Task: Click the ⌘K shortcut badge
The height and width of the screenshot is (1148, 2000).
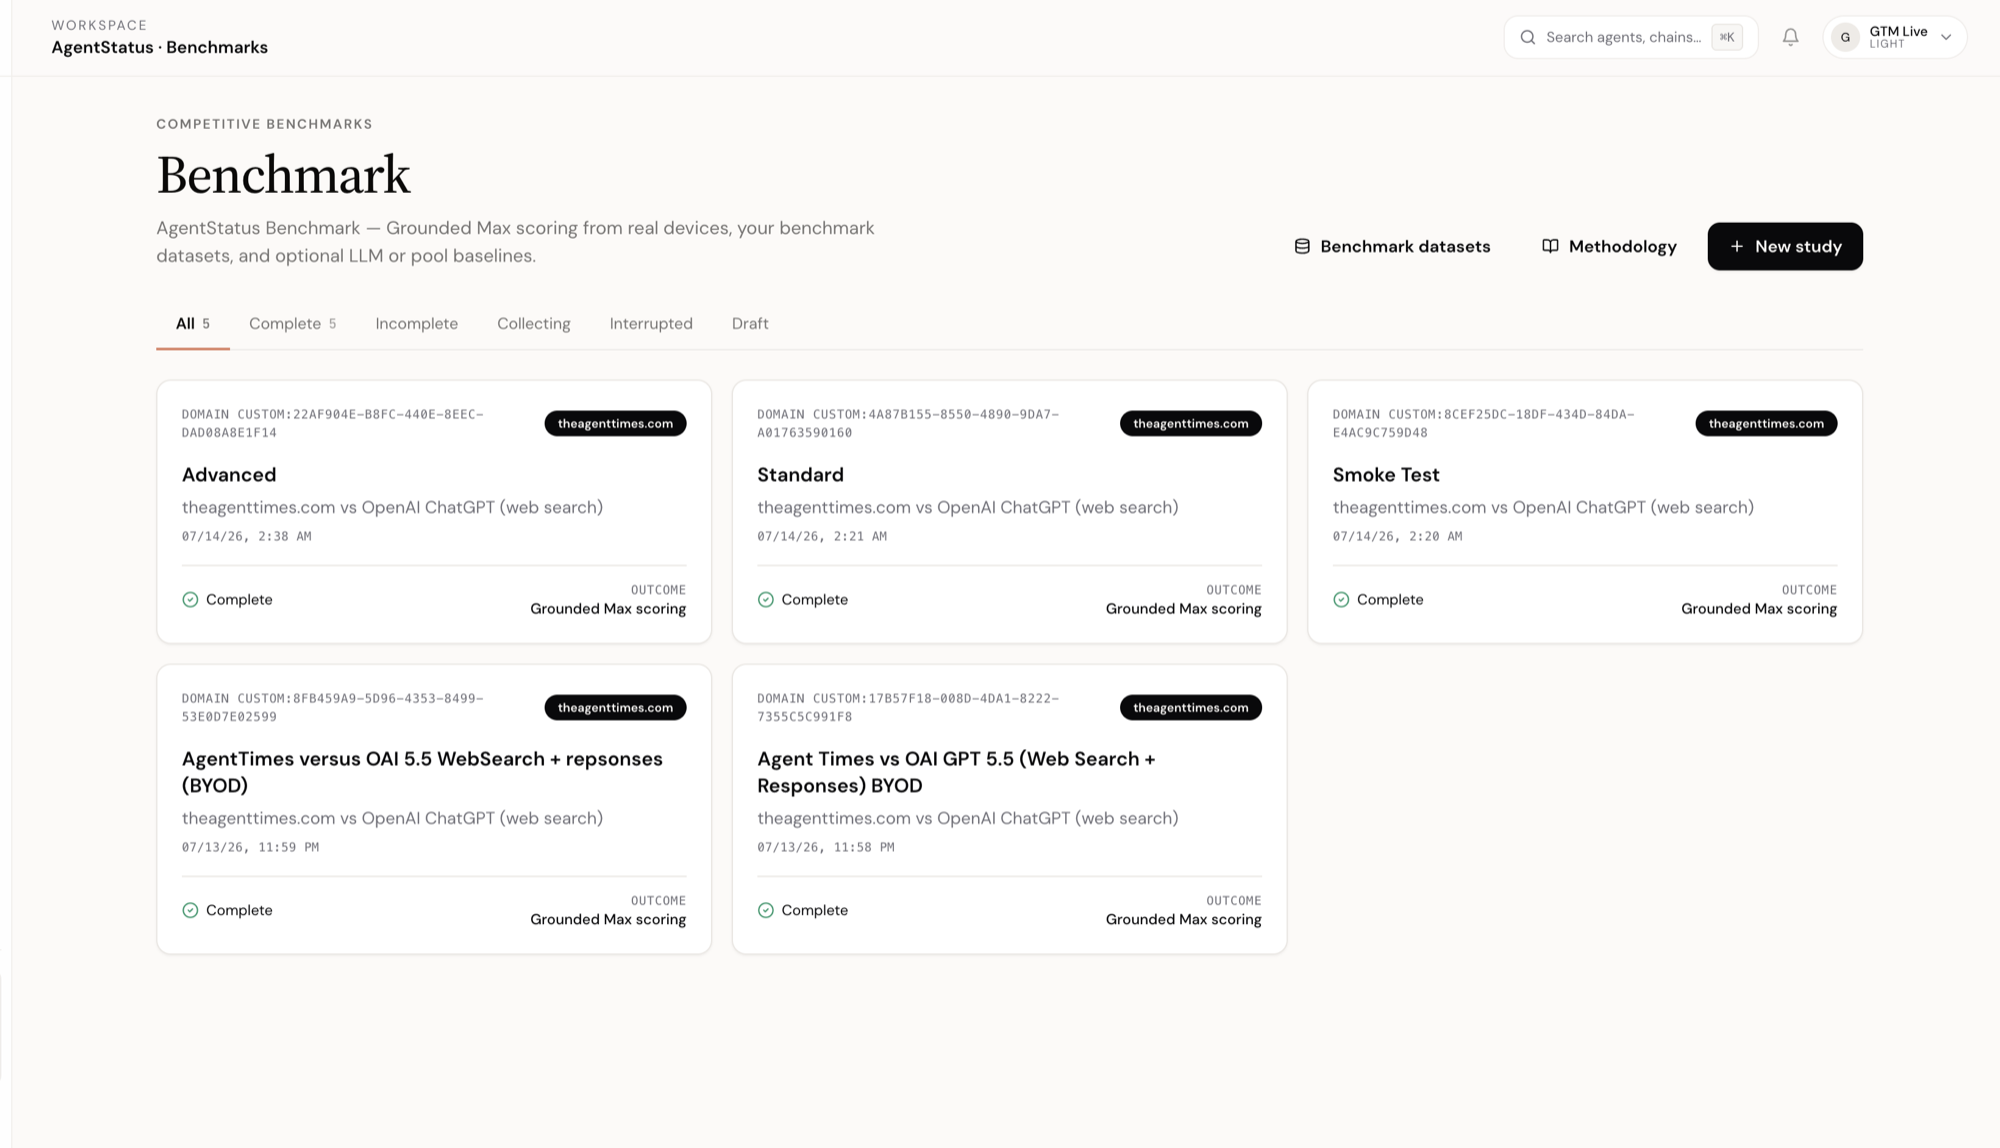Action: tap(1726, 37)
